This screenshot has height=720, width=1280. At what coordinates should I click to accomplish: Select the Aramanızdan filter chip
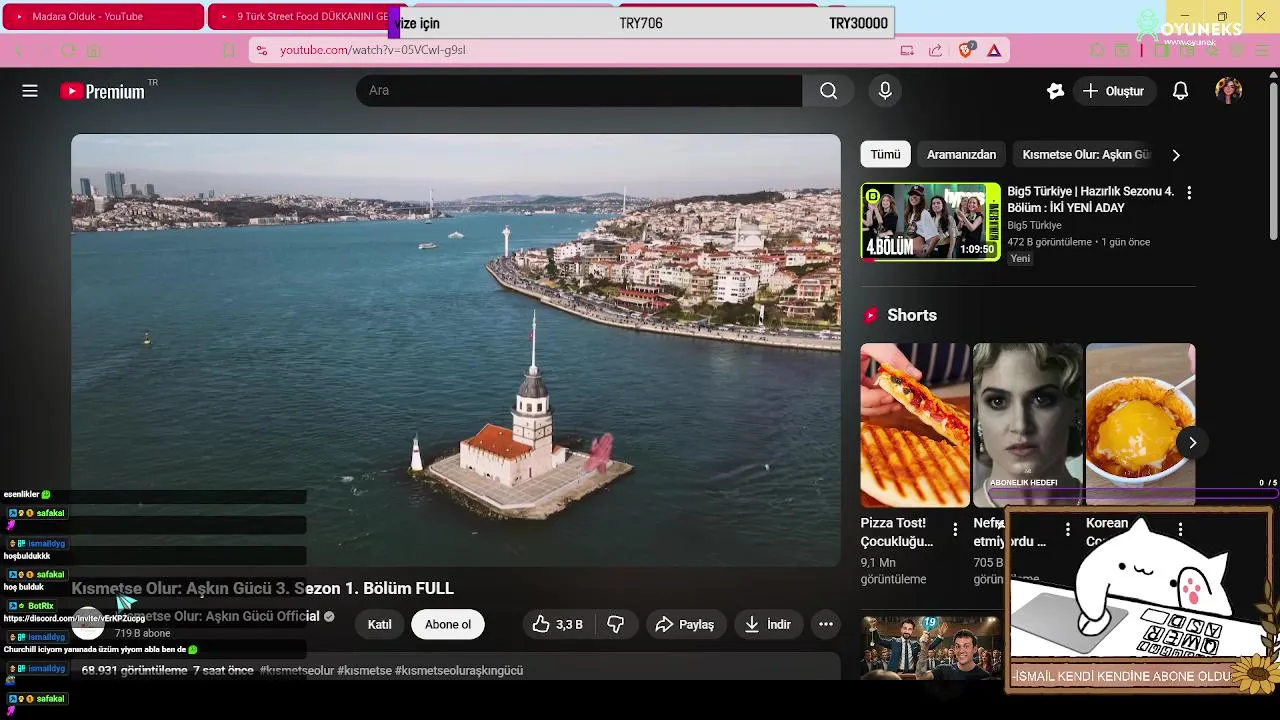(961, 154)
